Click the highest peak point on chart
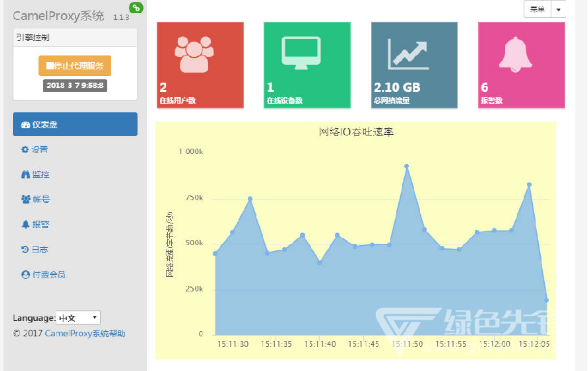 coord(406,166)
